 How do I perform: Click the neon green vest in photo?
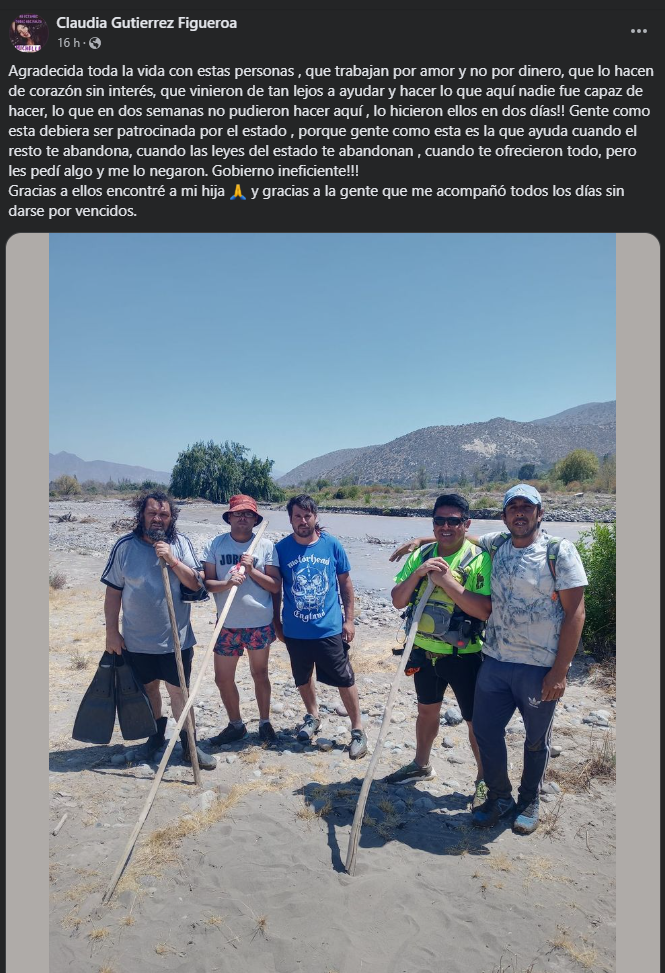click(444, 598)
